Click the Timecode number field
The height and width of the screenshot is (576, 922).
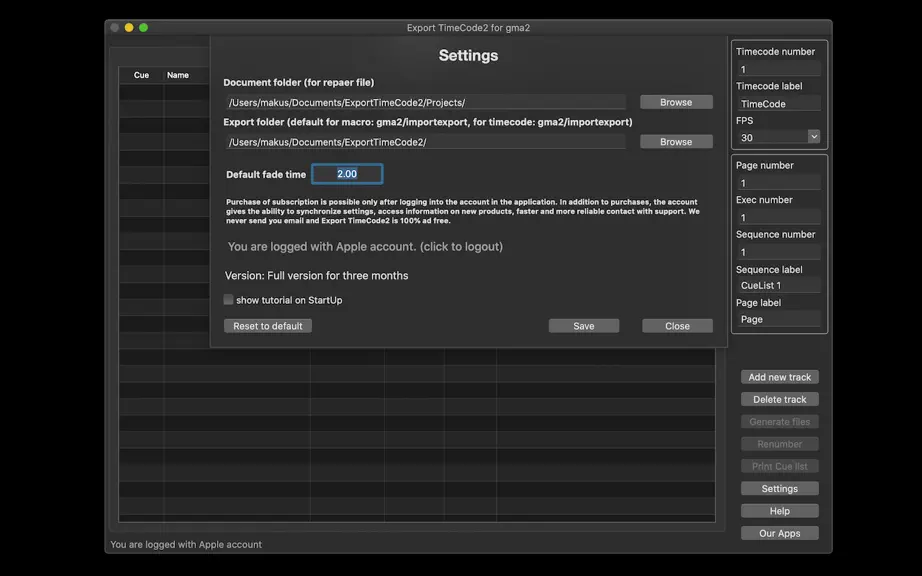pos(779,69)
